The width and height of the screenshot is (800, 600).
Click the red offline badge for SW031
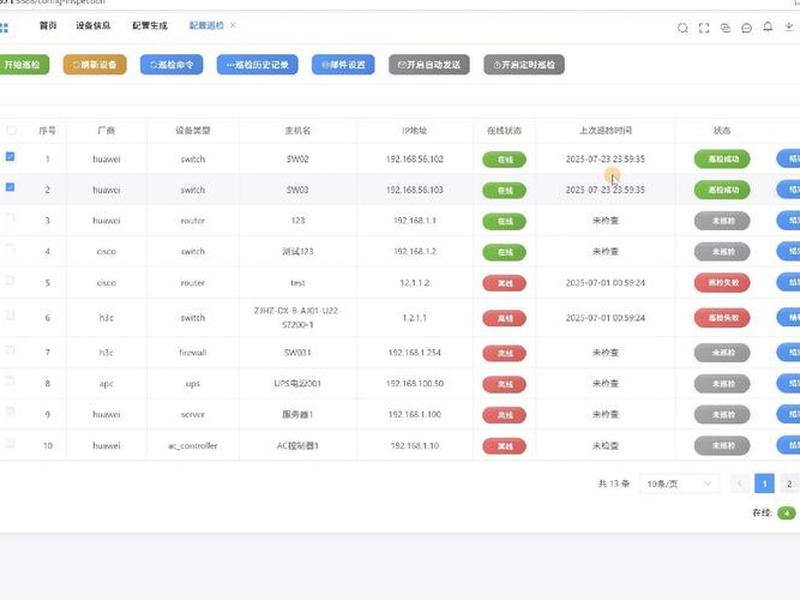click(504, 353)
